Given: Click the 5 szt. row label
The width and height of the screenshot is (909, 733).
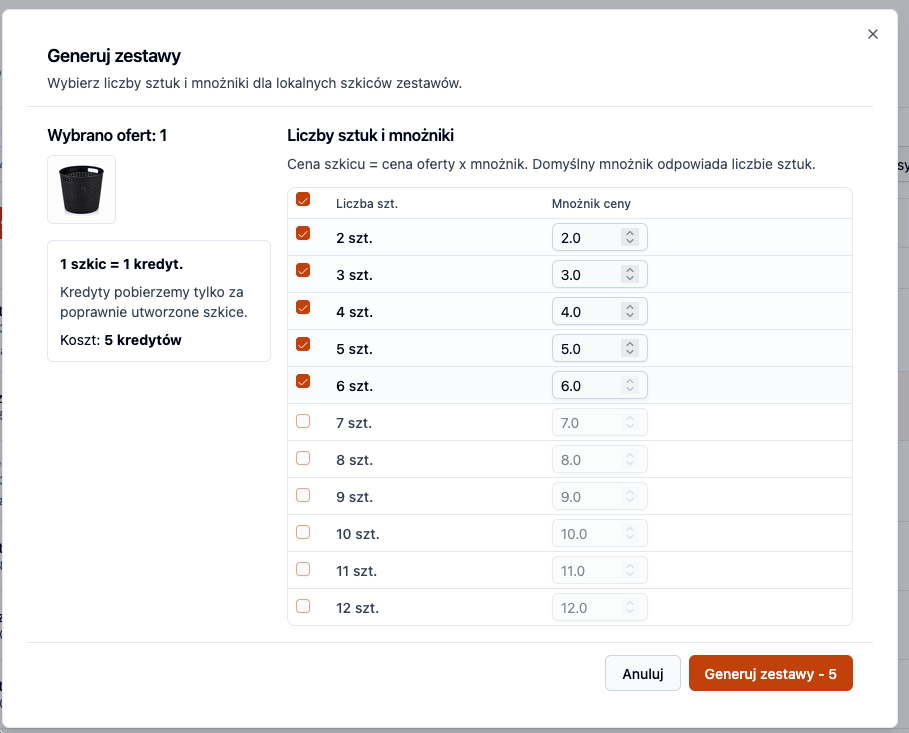Looking at the screenshot, I should (x=354, y=350).
